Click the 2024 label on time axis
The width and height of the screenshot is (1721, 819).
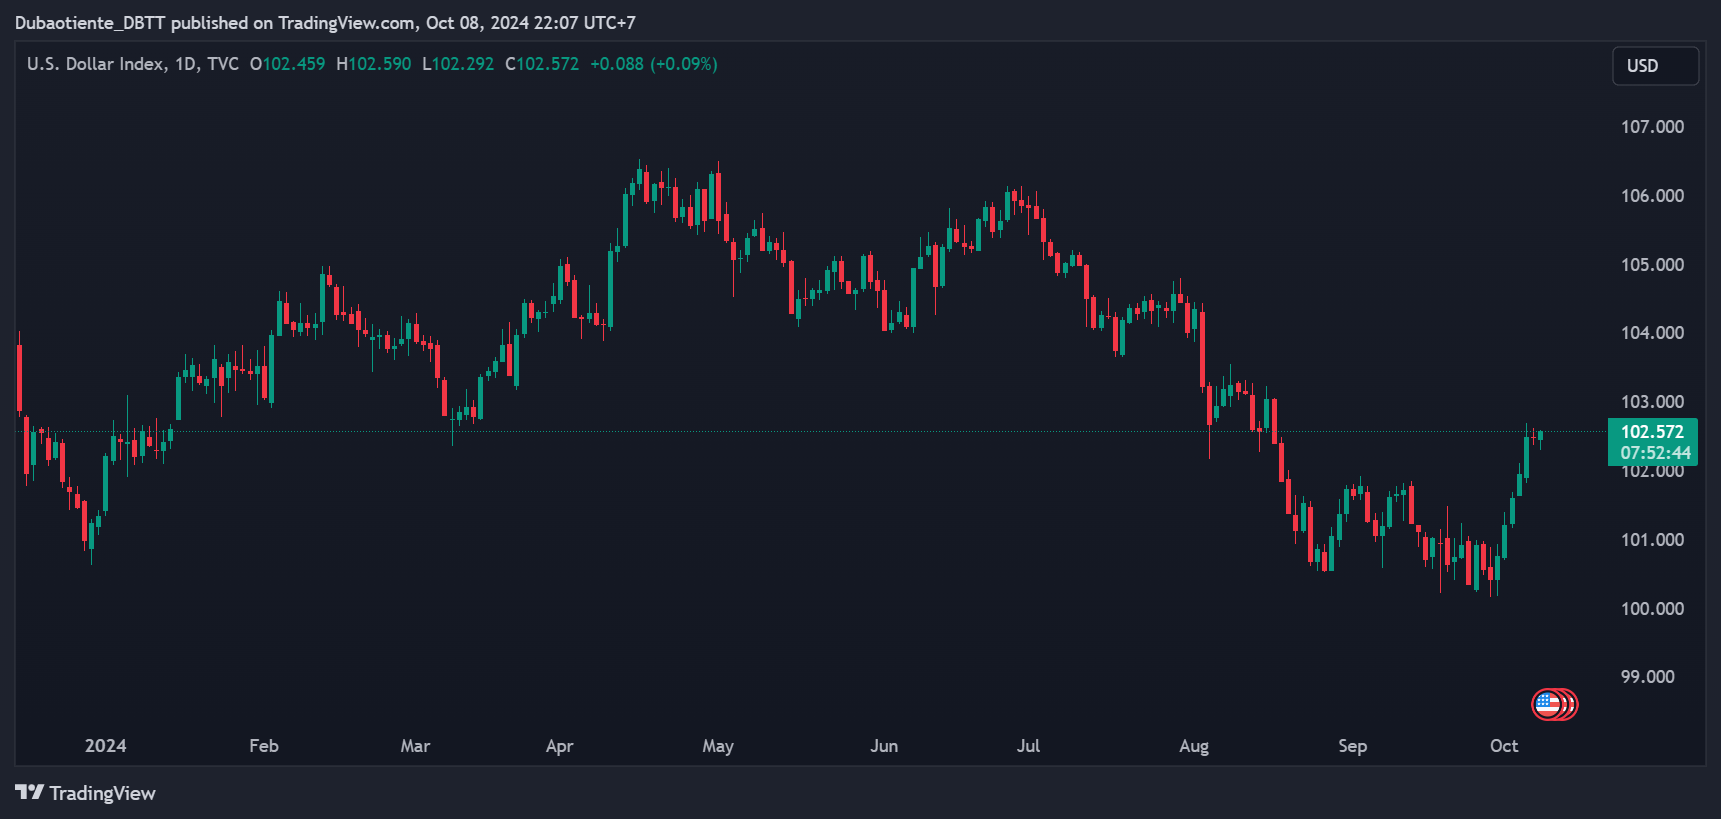106,746
